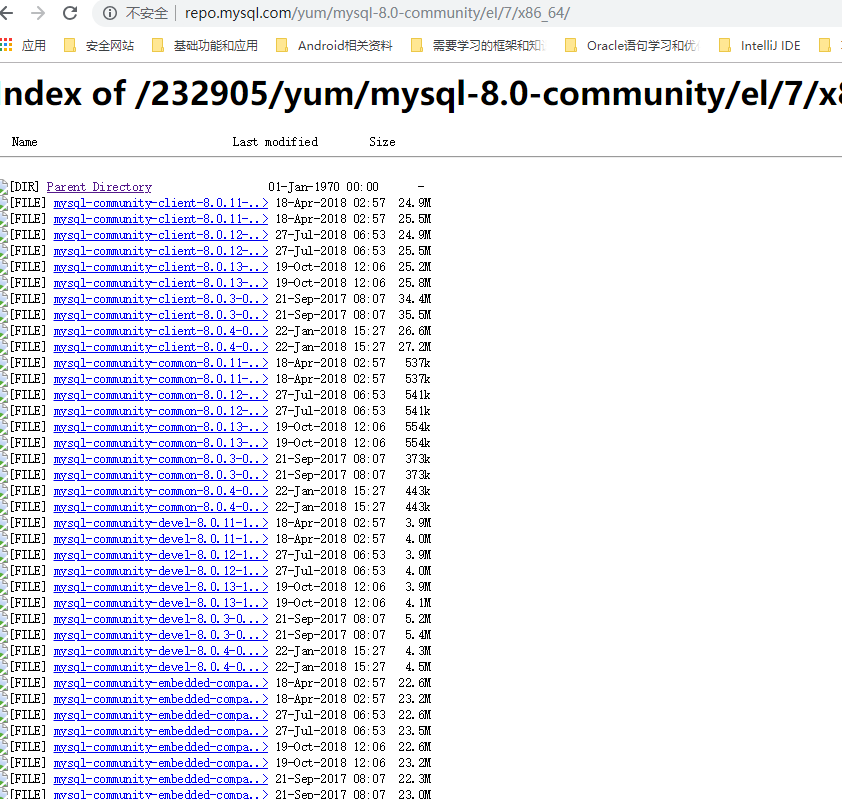
Task: Open mysql-community-client-8.0.3 link sized 35.5M
Action: click(161, 315)
